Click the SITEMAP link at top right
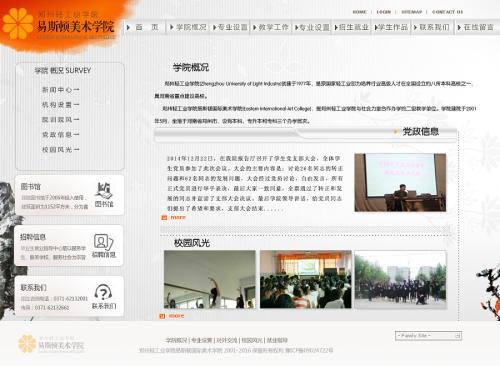This screenshot has width=500, height=366. coord(411,12)
